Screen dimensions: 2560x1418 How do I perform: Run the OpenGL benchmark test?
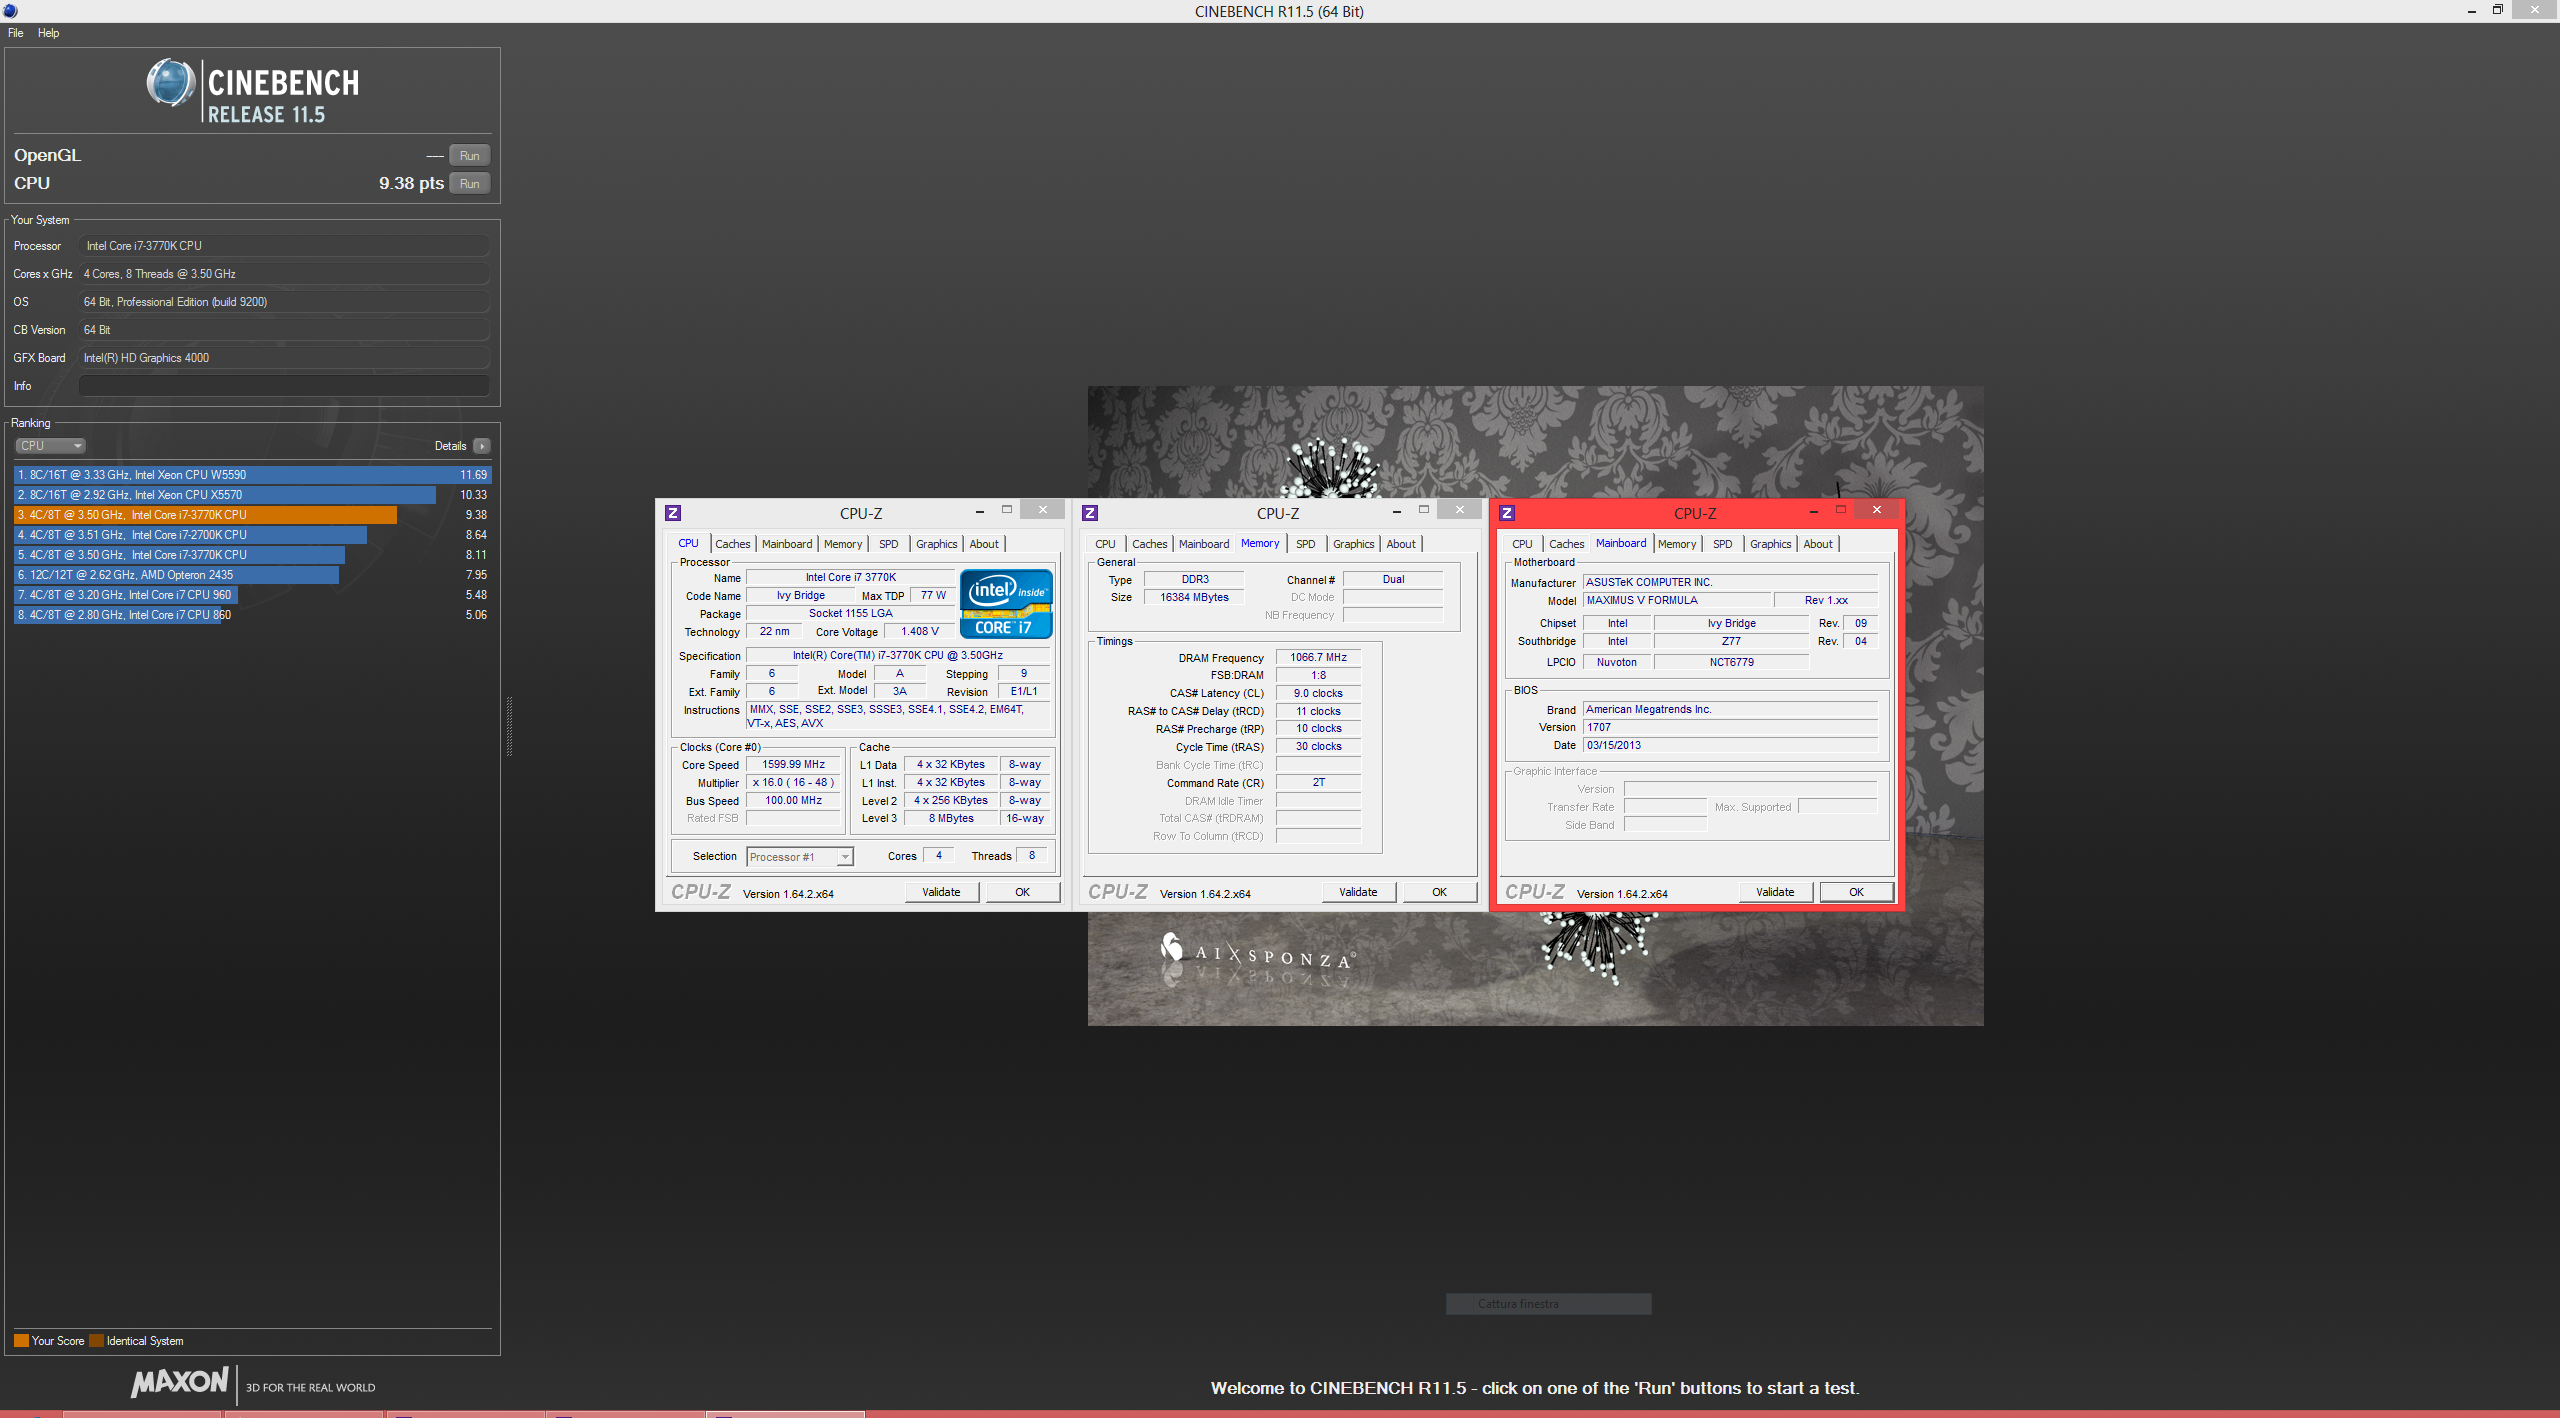point(469,155)
